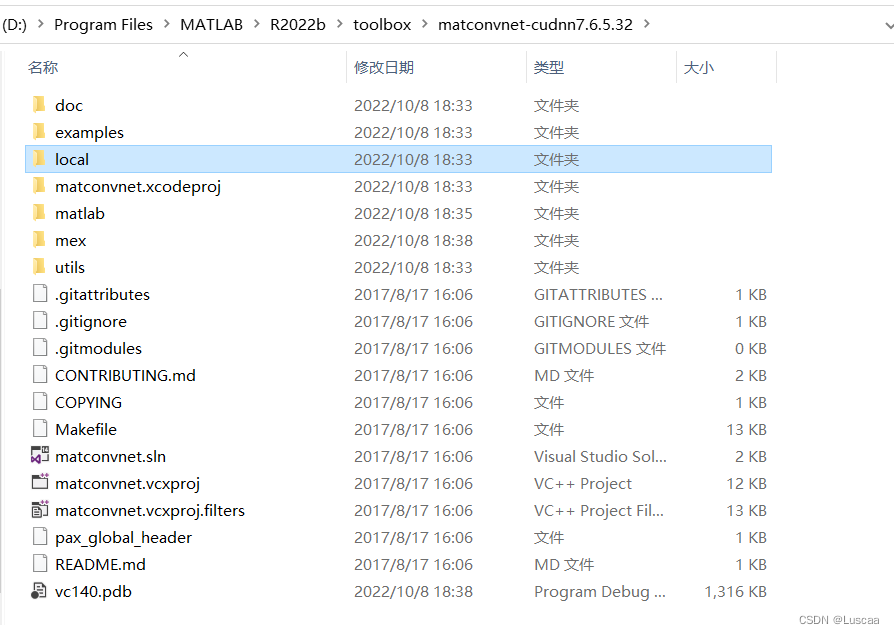Click the vc140.pdb debug file icon
Image resolution: width=894 pixels, height=634 pixels.
point(39,591)
